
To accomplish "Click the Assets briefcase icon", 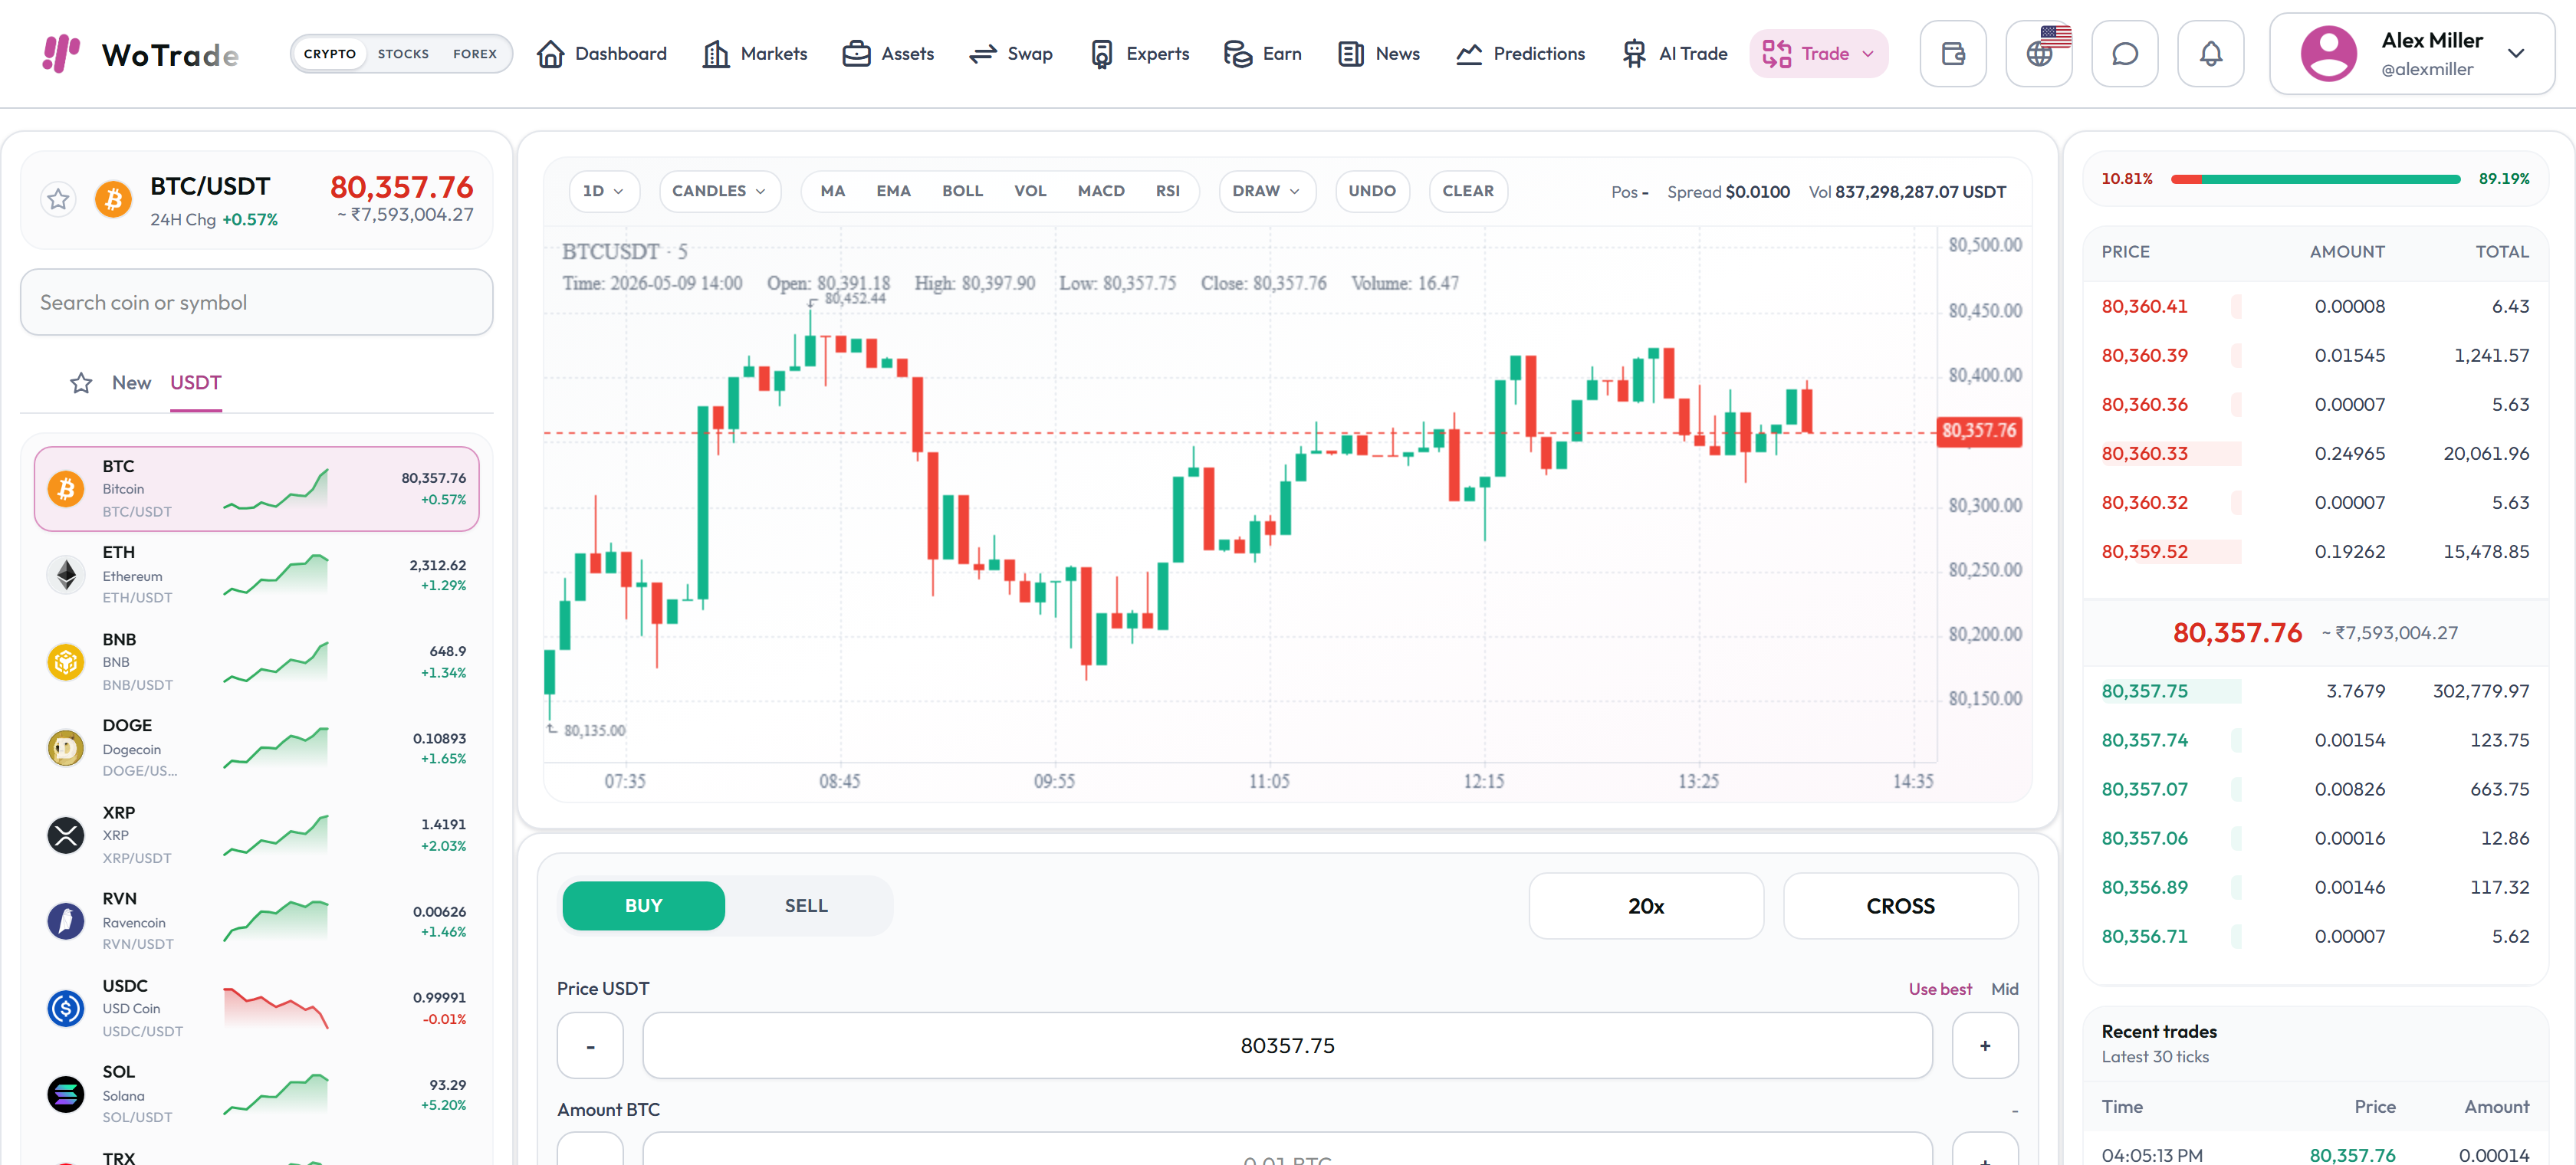I will click(x=856, y=54).
